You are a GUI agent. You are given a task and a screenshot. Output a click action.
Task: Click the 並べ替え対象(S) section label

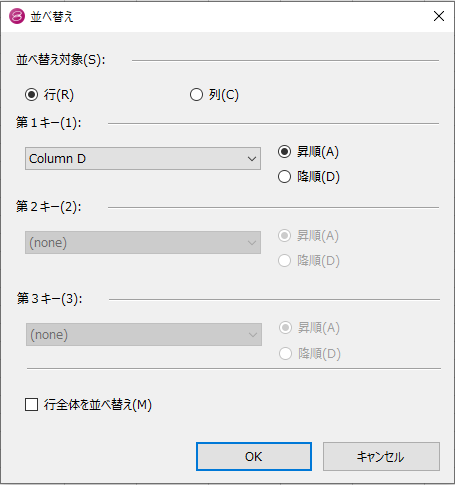tap(61, 60)
